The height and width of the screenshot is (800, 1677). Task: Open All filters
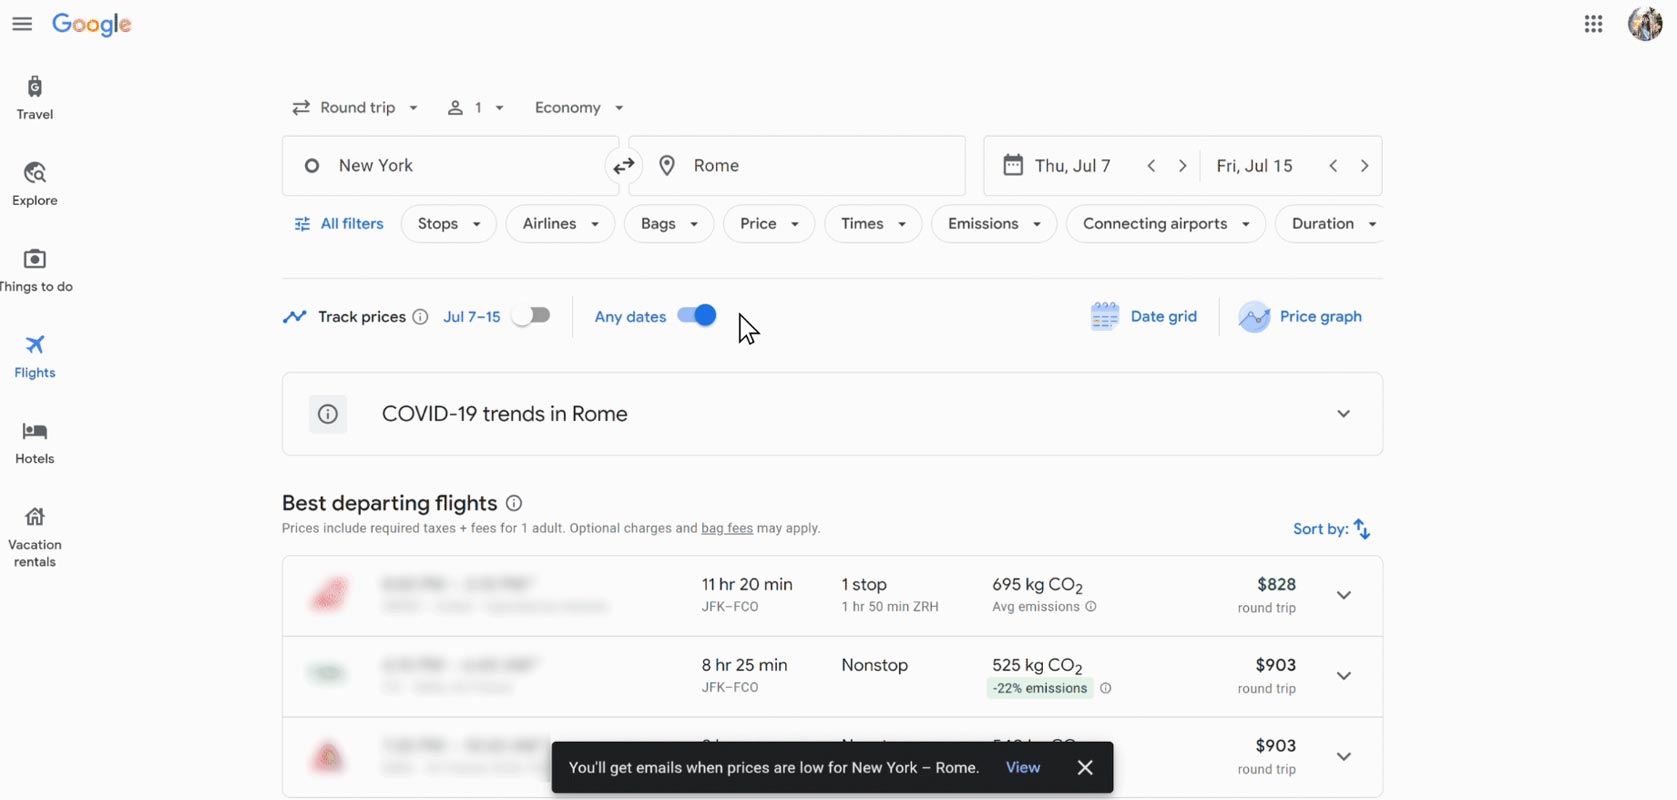(x=339, y=224)
